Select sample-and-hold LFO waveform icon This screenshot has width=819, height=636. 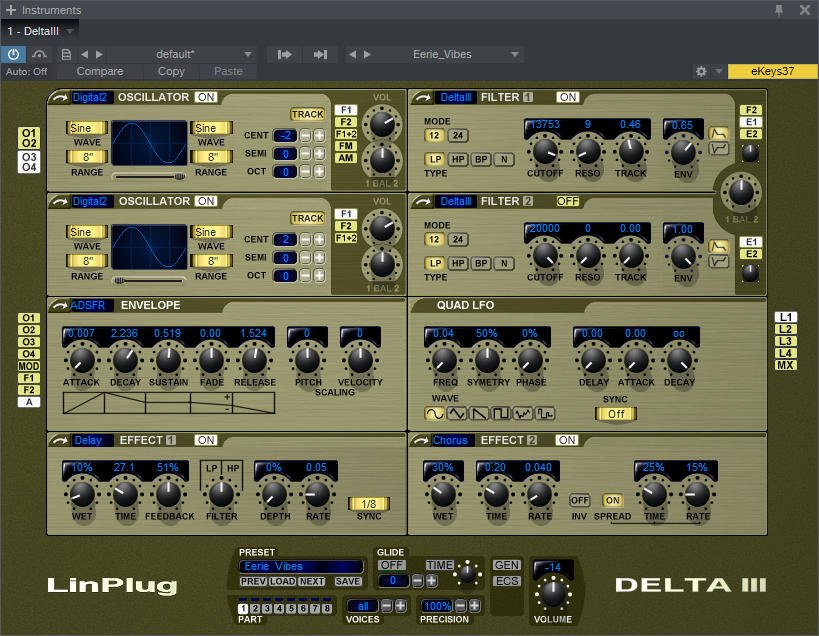coord(545,414)
